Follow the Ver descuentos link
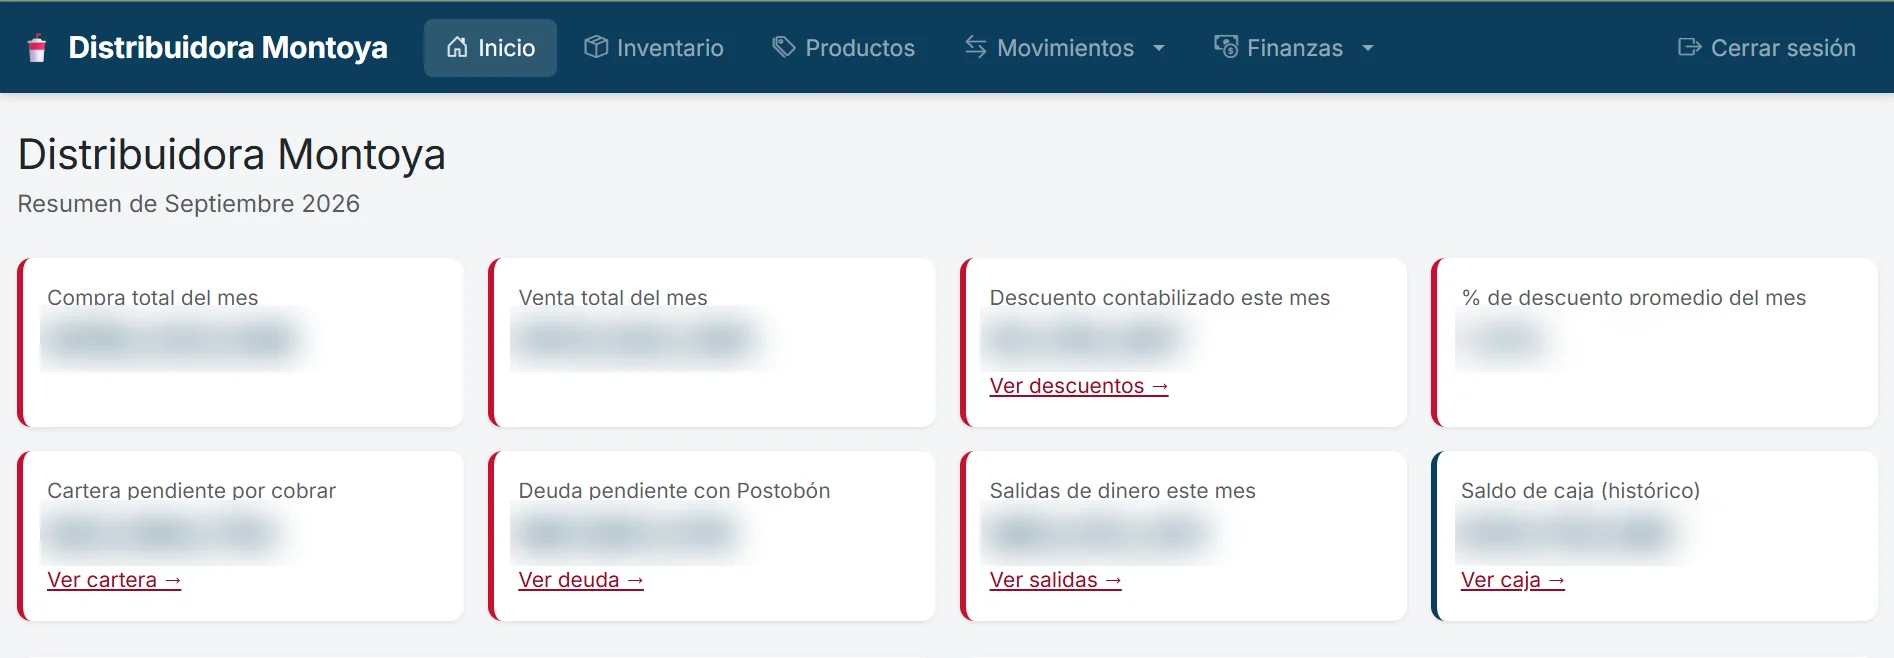The height and width of the screenshot is (658, 1894). pos(1079,386)
